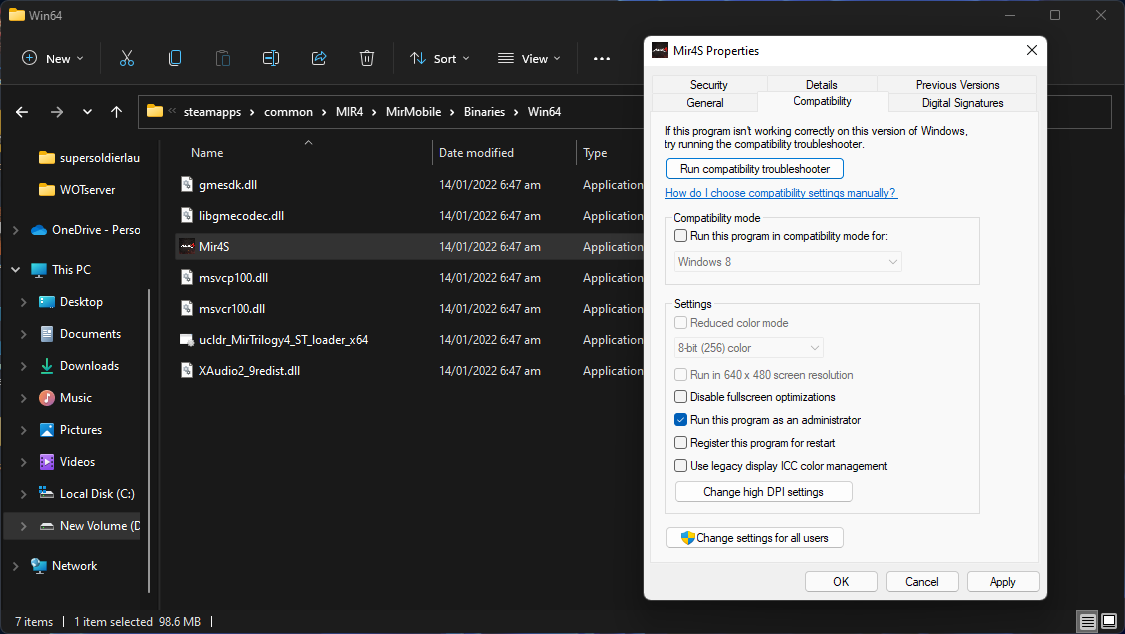Open the WOTserver folder

click(x=87, y=190)
